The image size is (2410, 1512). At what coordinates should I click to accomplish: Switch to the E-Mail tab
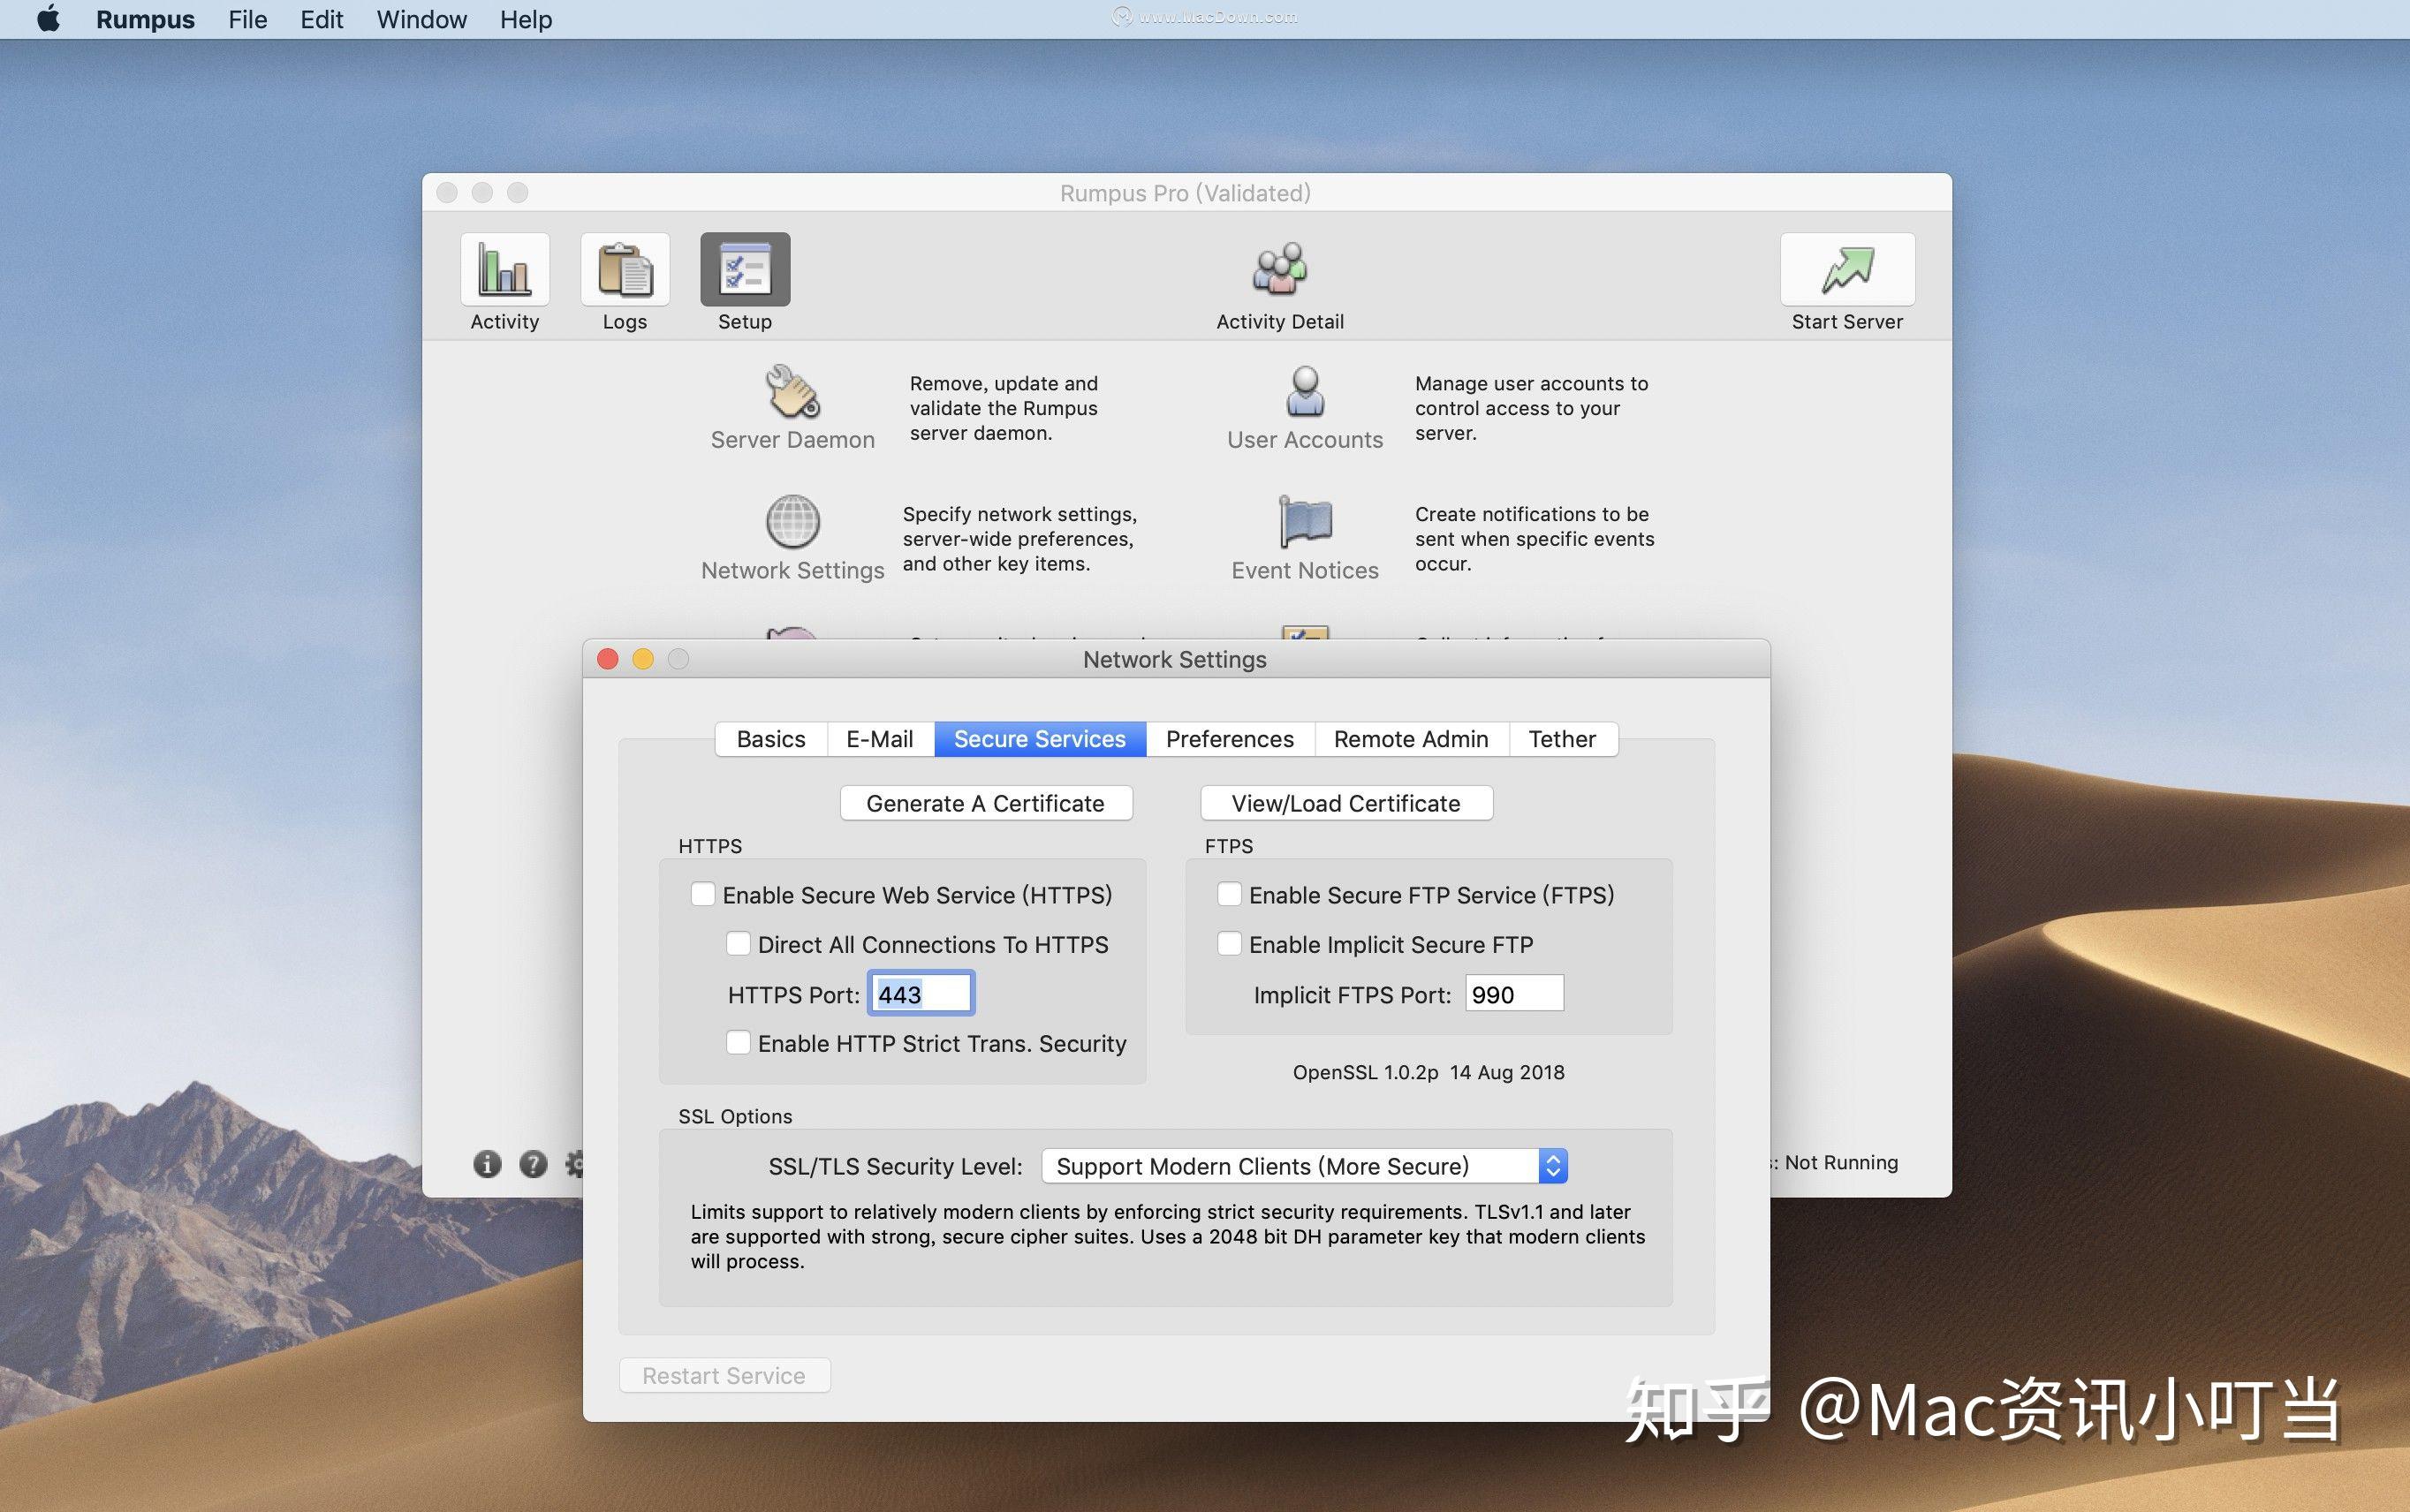(x=880, y=739)
